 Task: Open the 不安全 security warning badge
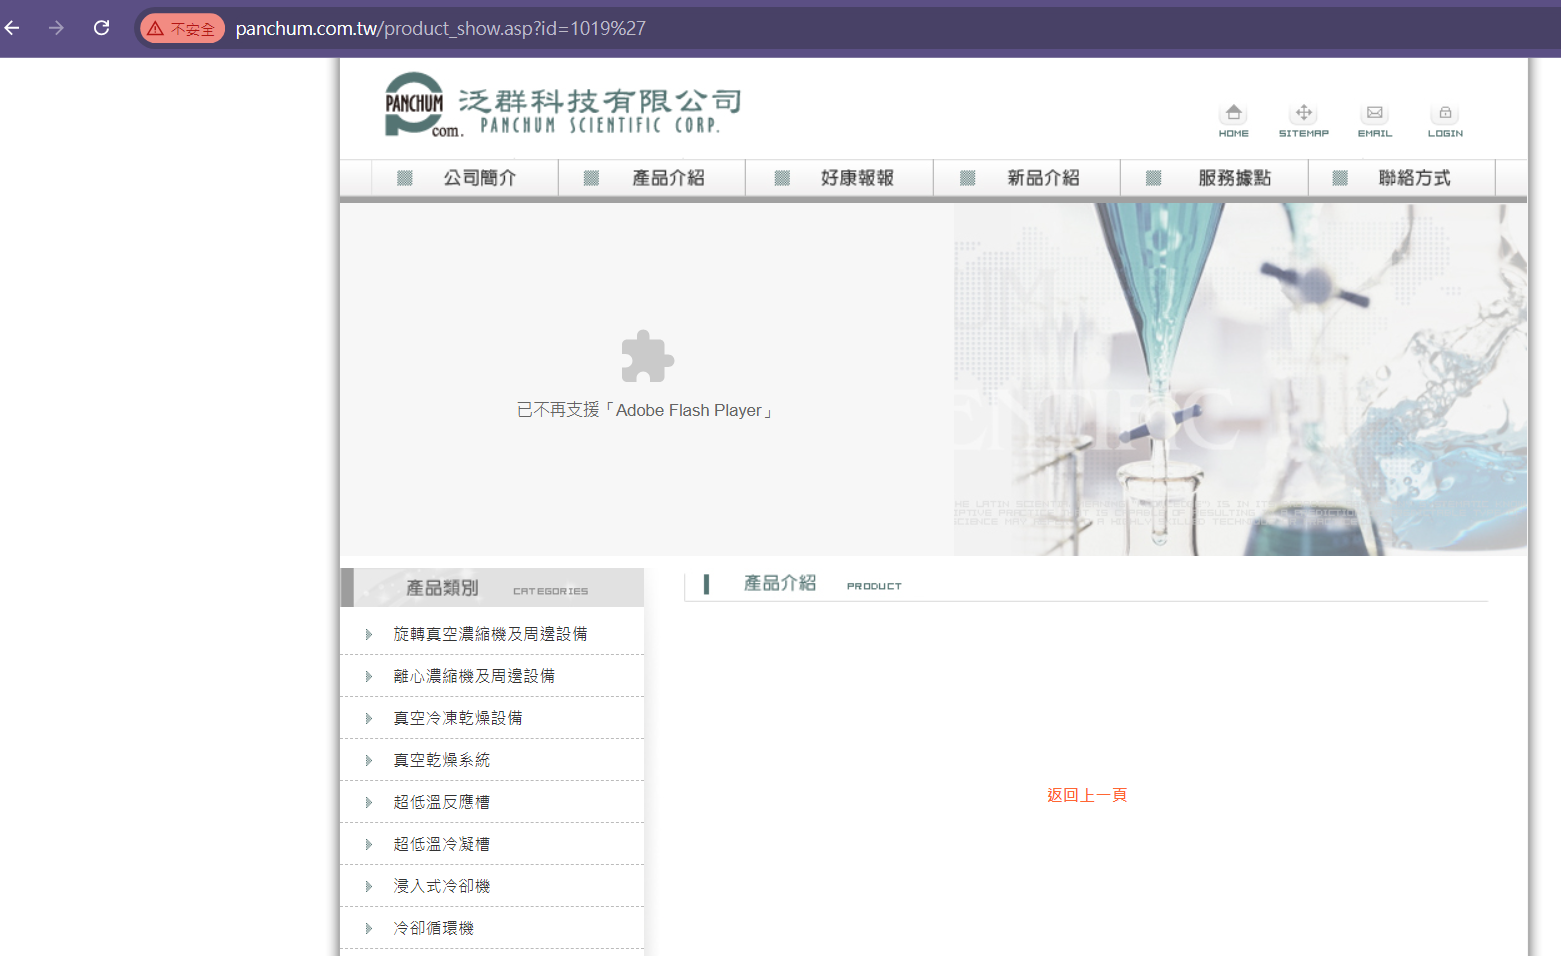point(182,29)
